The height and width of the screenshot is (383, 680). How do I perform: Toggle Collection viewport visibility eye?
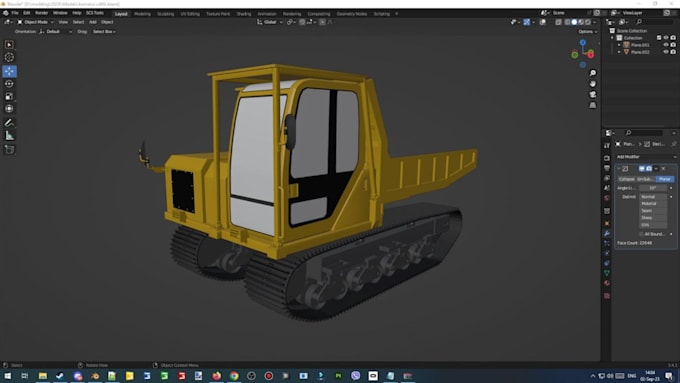[666, 38]
